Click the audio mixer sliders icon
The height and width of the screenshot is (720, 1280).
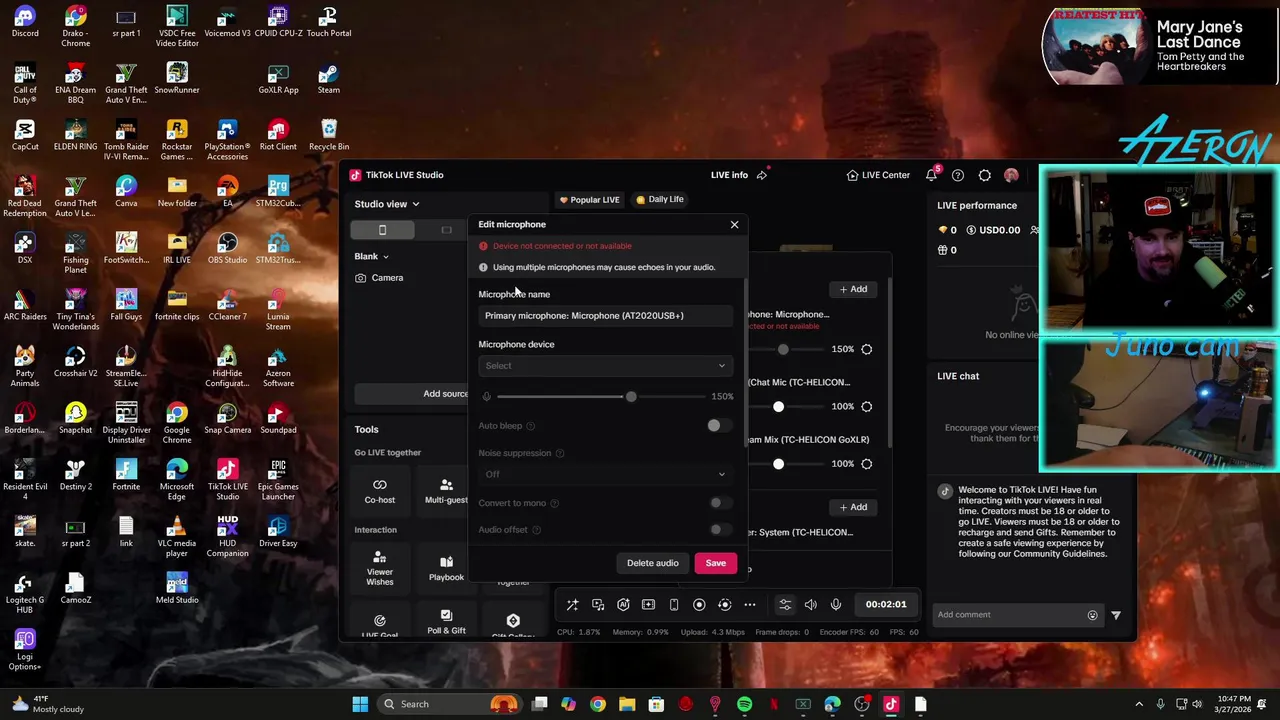[785, 604]
